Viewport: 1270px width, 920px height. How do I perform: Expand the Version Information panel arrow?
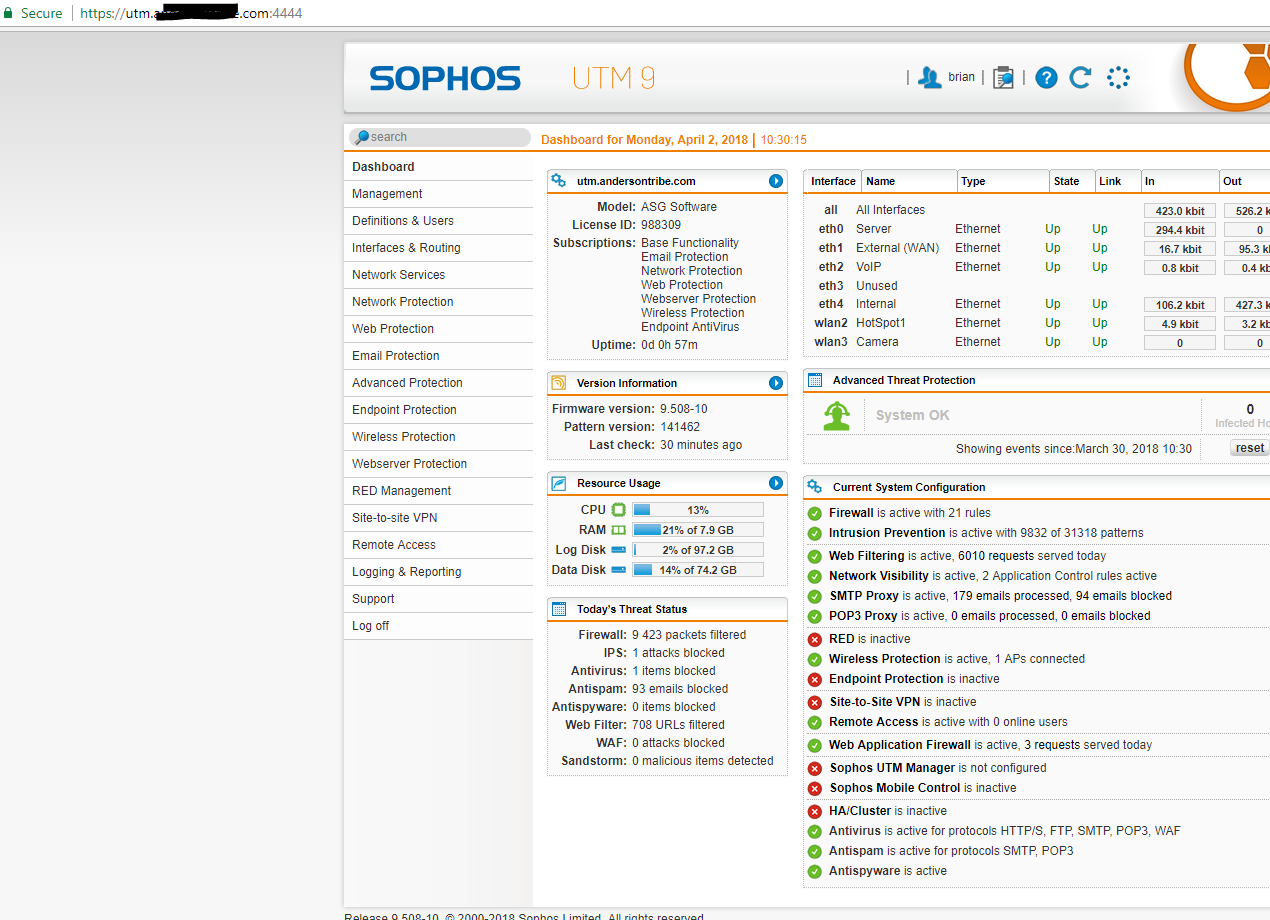[x=776, y=383]
